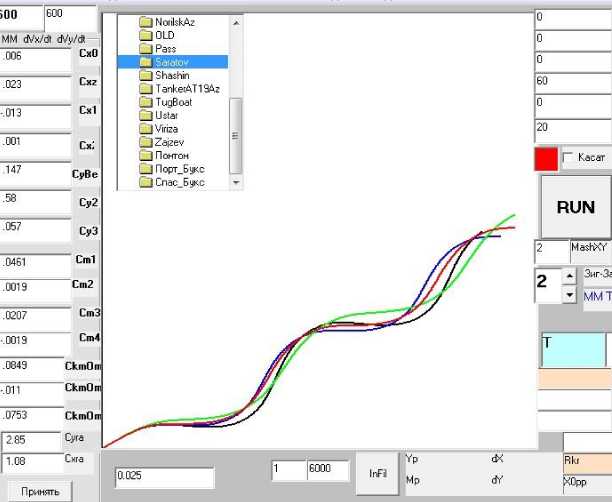Screen dimensions: 612x502
Task: Click the Cm4 coefficient field -.0019
Action: click(x=35, y=344)
